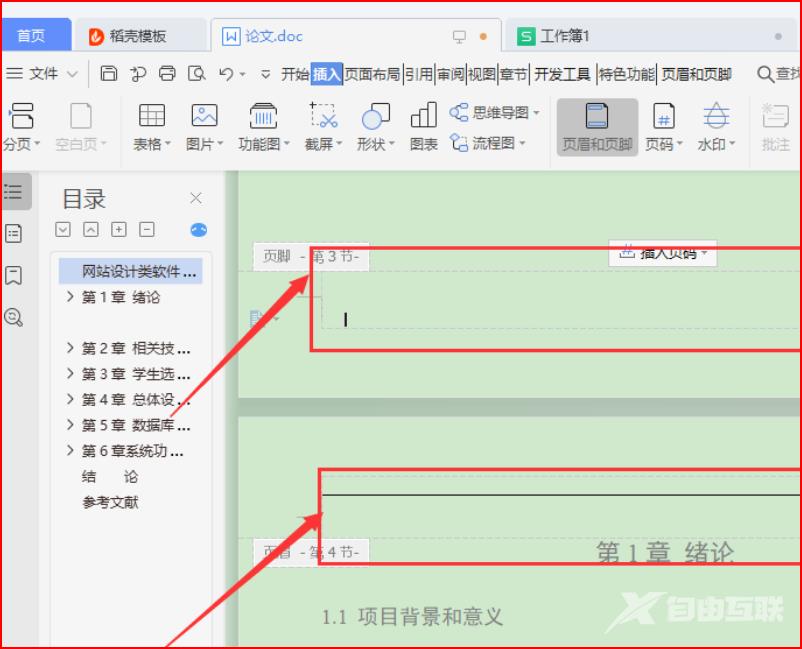802x649 pixels.
Task: Open the bookmark sidebar icon
Action: (x=13, y=275)
